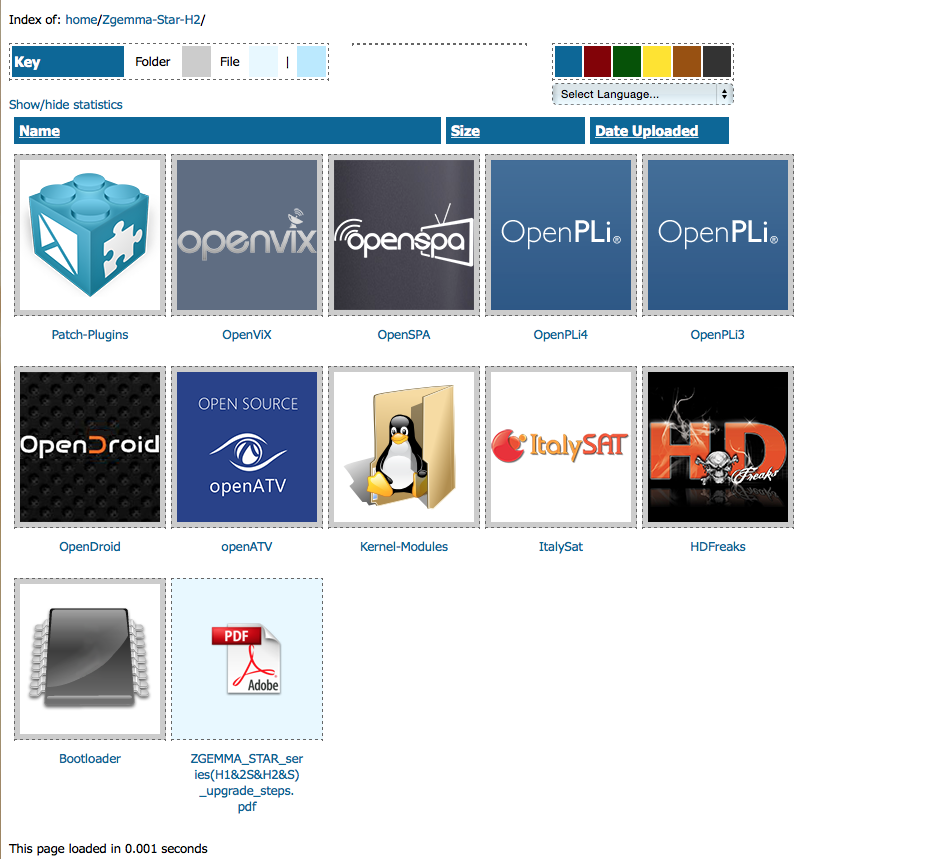The image size is (939, 859).
Task: Open the ItalySat logo thumbnail
Action: click(x=561, y=447)
